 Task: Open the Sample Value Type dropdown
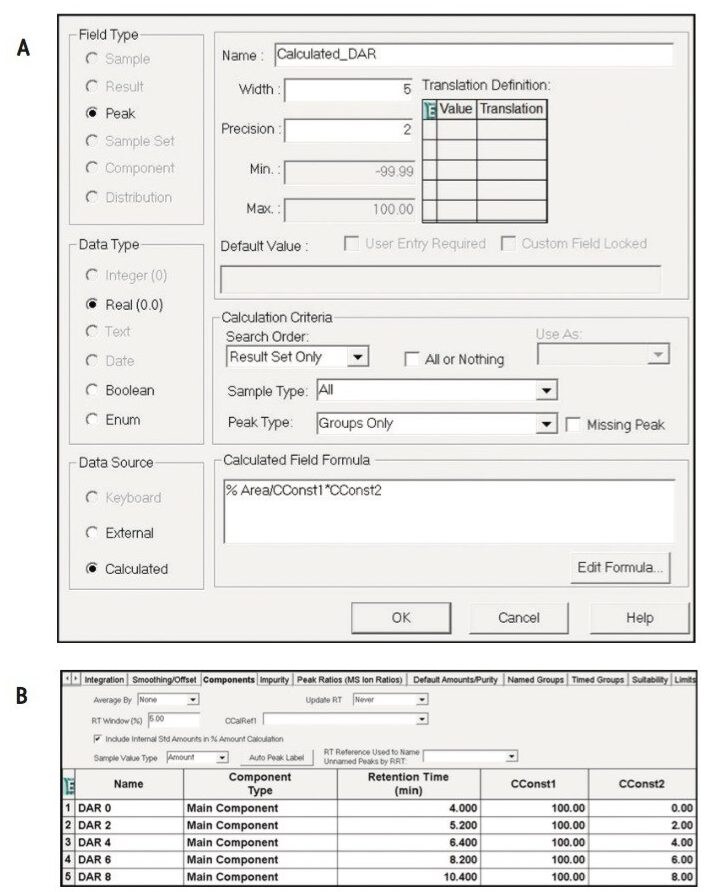point(222,757)
